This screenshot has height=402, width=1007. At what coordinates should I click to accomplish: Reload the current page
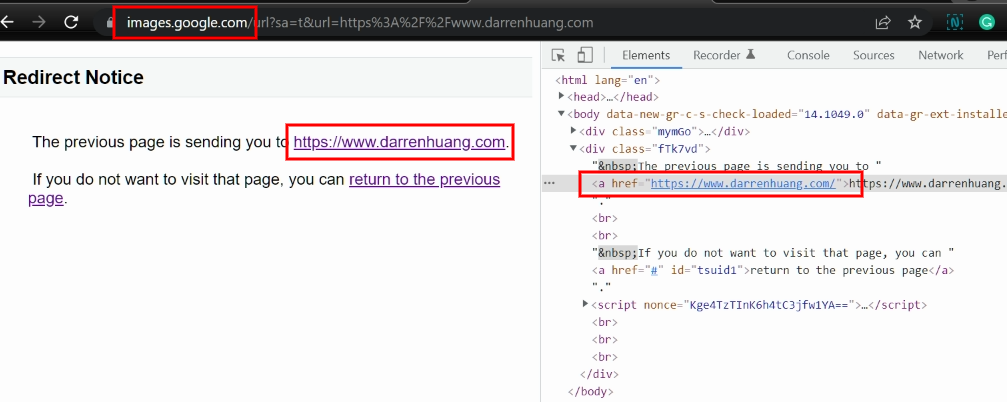pos(71,22)
